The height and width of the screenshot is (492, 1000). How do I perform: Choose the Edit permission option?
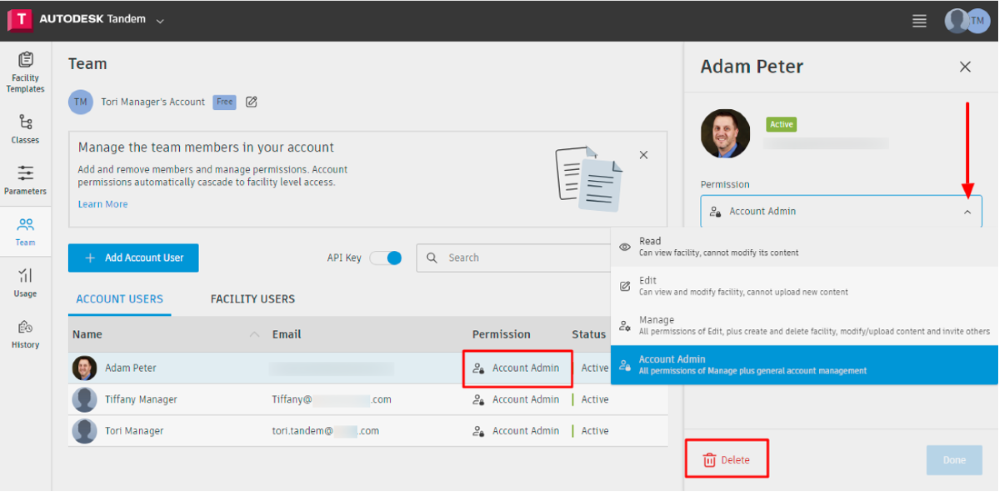point(805,286)
